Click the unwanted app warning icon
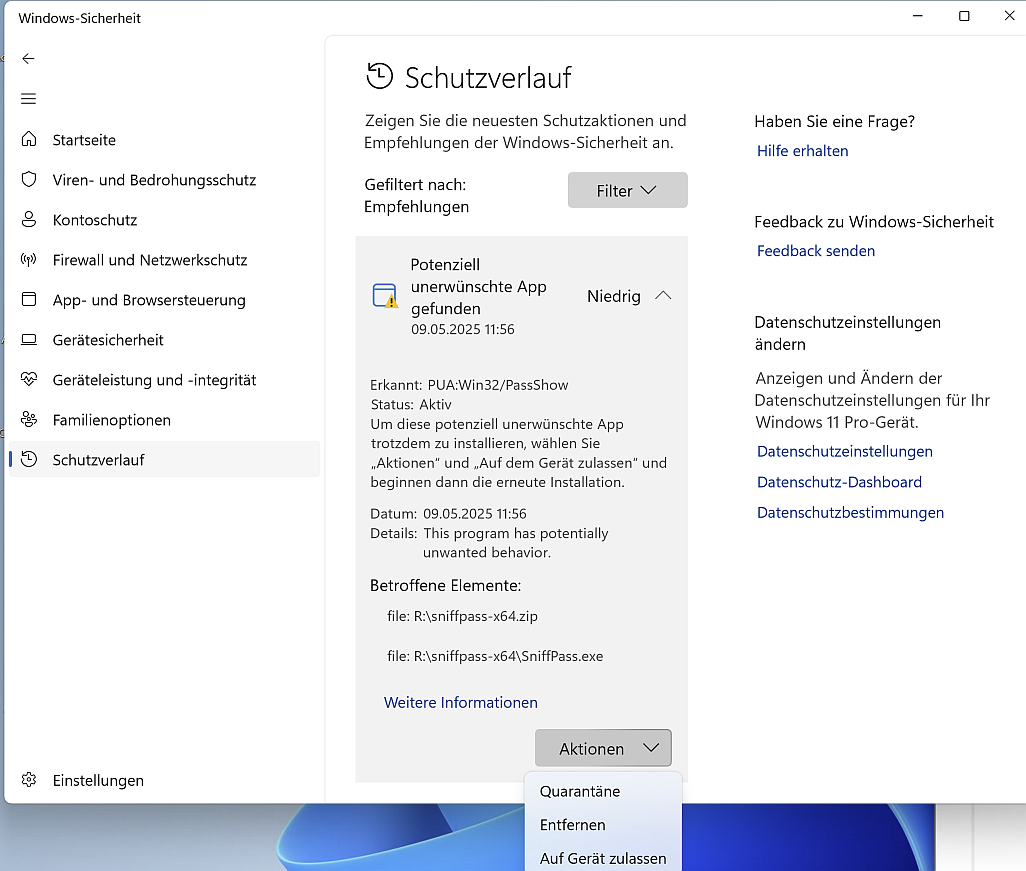Image resolution: width=1026 pixels, height=871 pixels. point(385,296)
